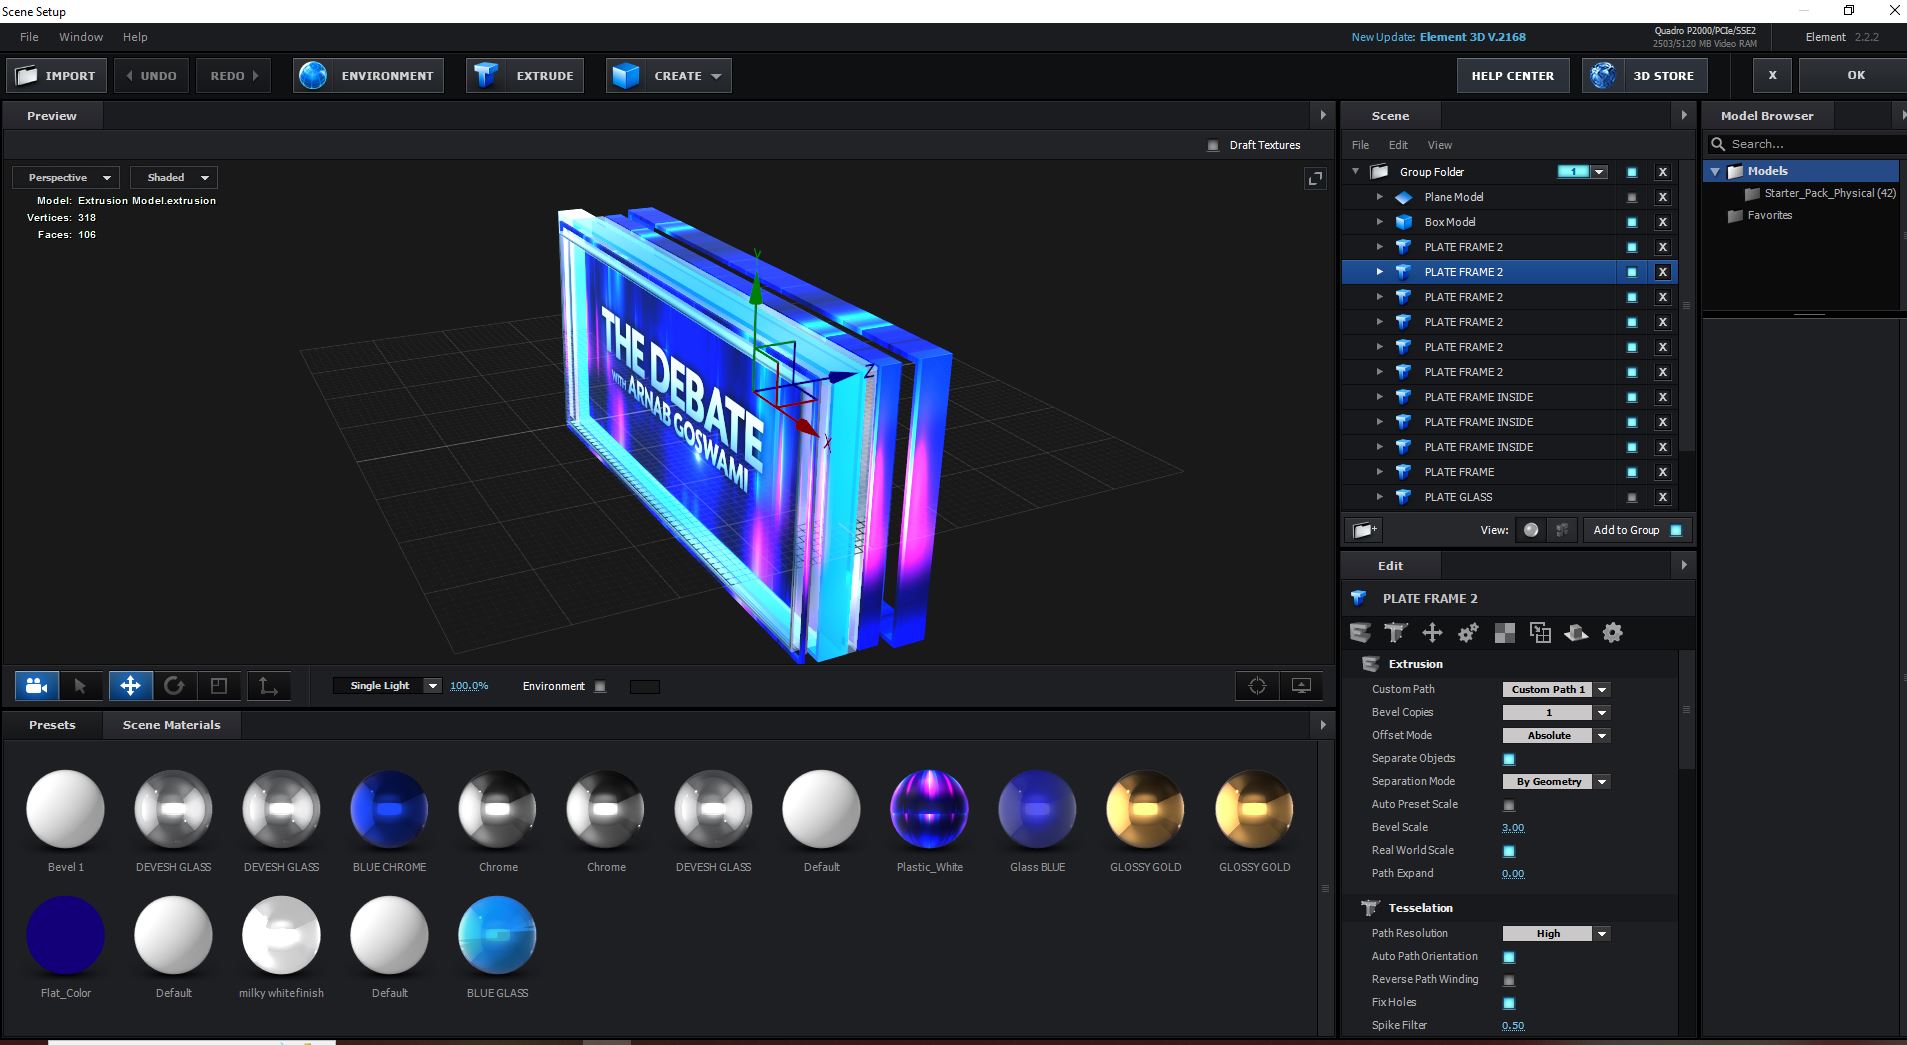Choose the rotate gizmo tool
Screen dimensions: 1907x1045
174,686
